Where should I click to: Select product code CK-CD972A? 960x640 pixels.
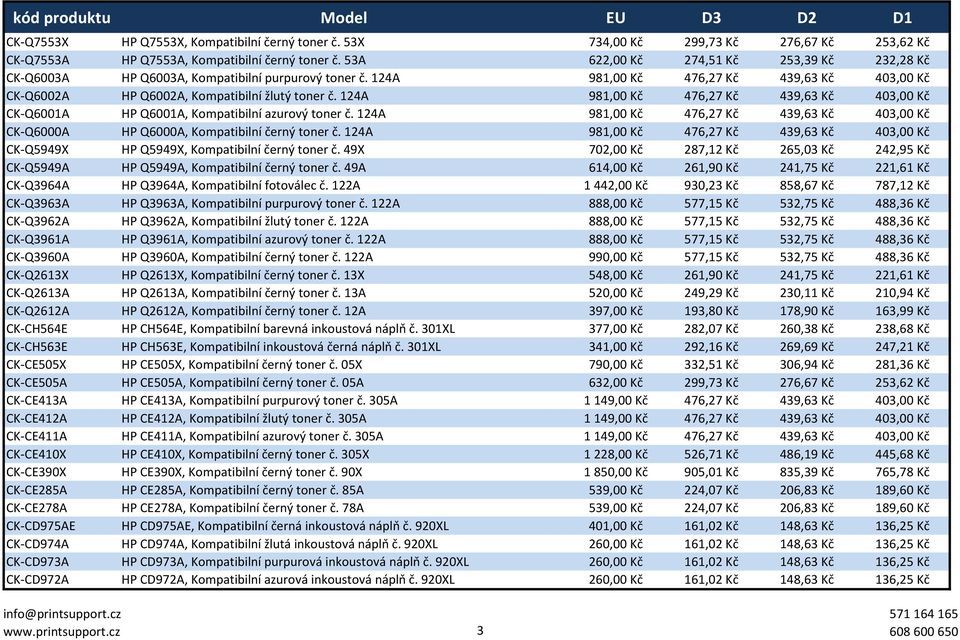37,579
